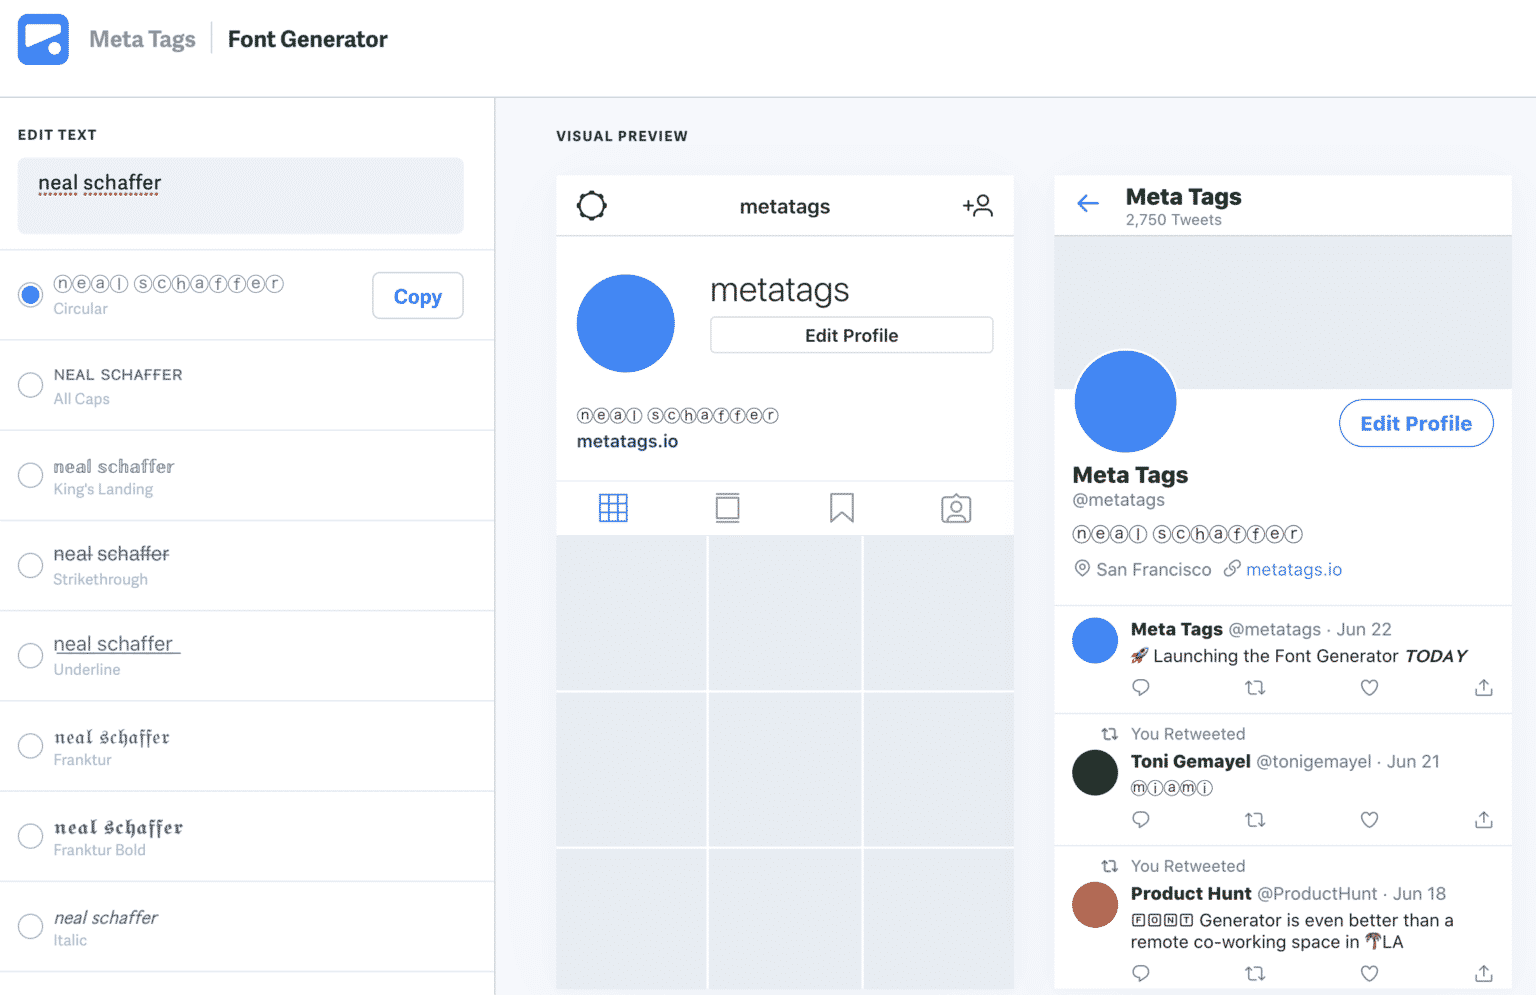This screenshot has height=995, width=1536.
Task: Open the metatags.io link in Twitter bio
Action: click(x=1293, y=569)
